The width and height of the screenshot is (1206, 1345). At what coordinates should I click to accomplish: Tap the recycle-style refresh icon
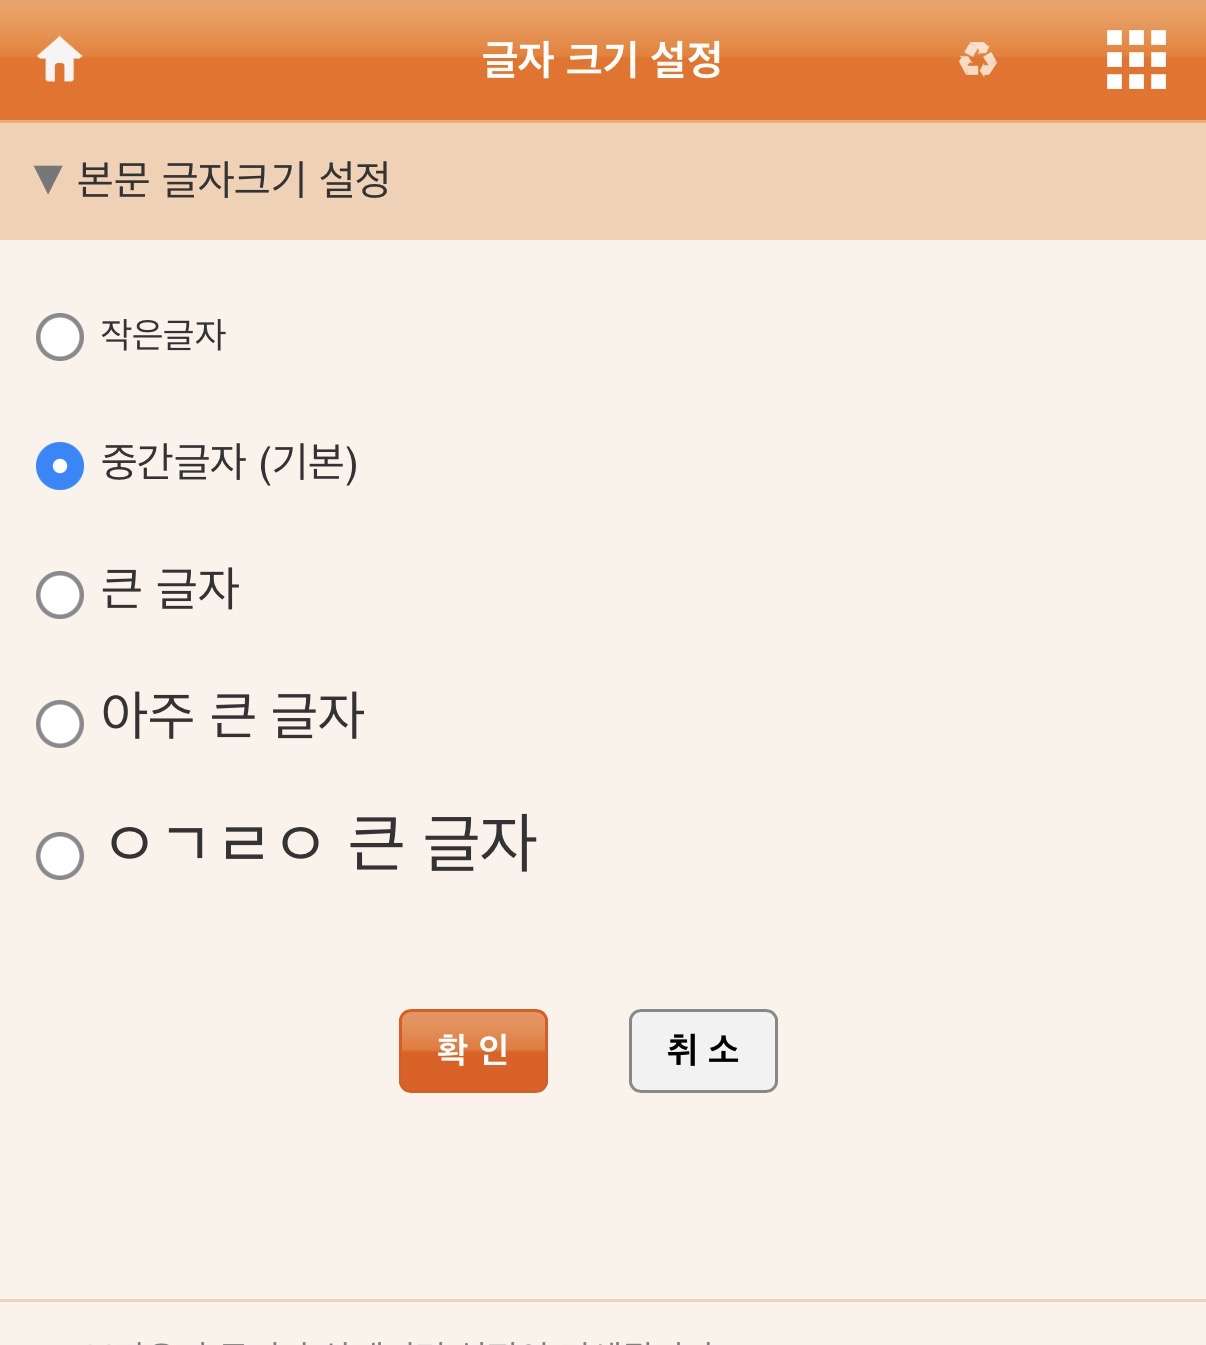point(977,59)
